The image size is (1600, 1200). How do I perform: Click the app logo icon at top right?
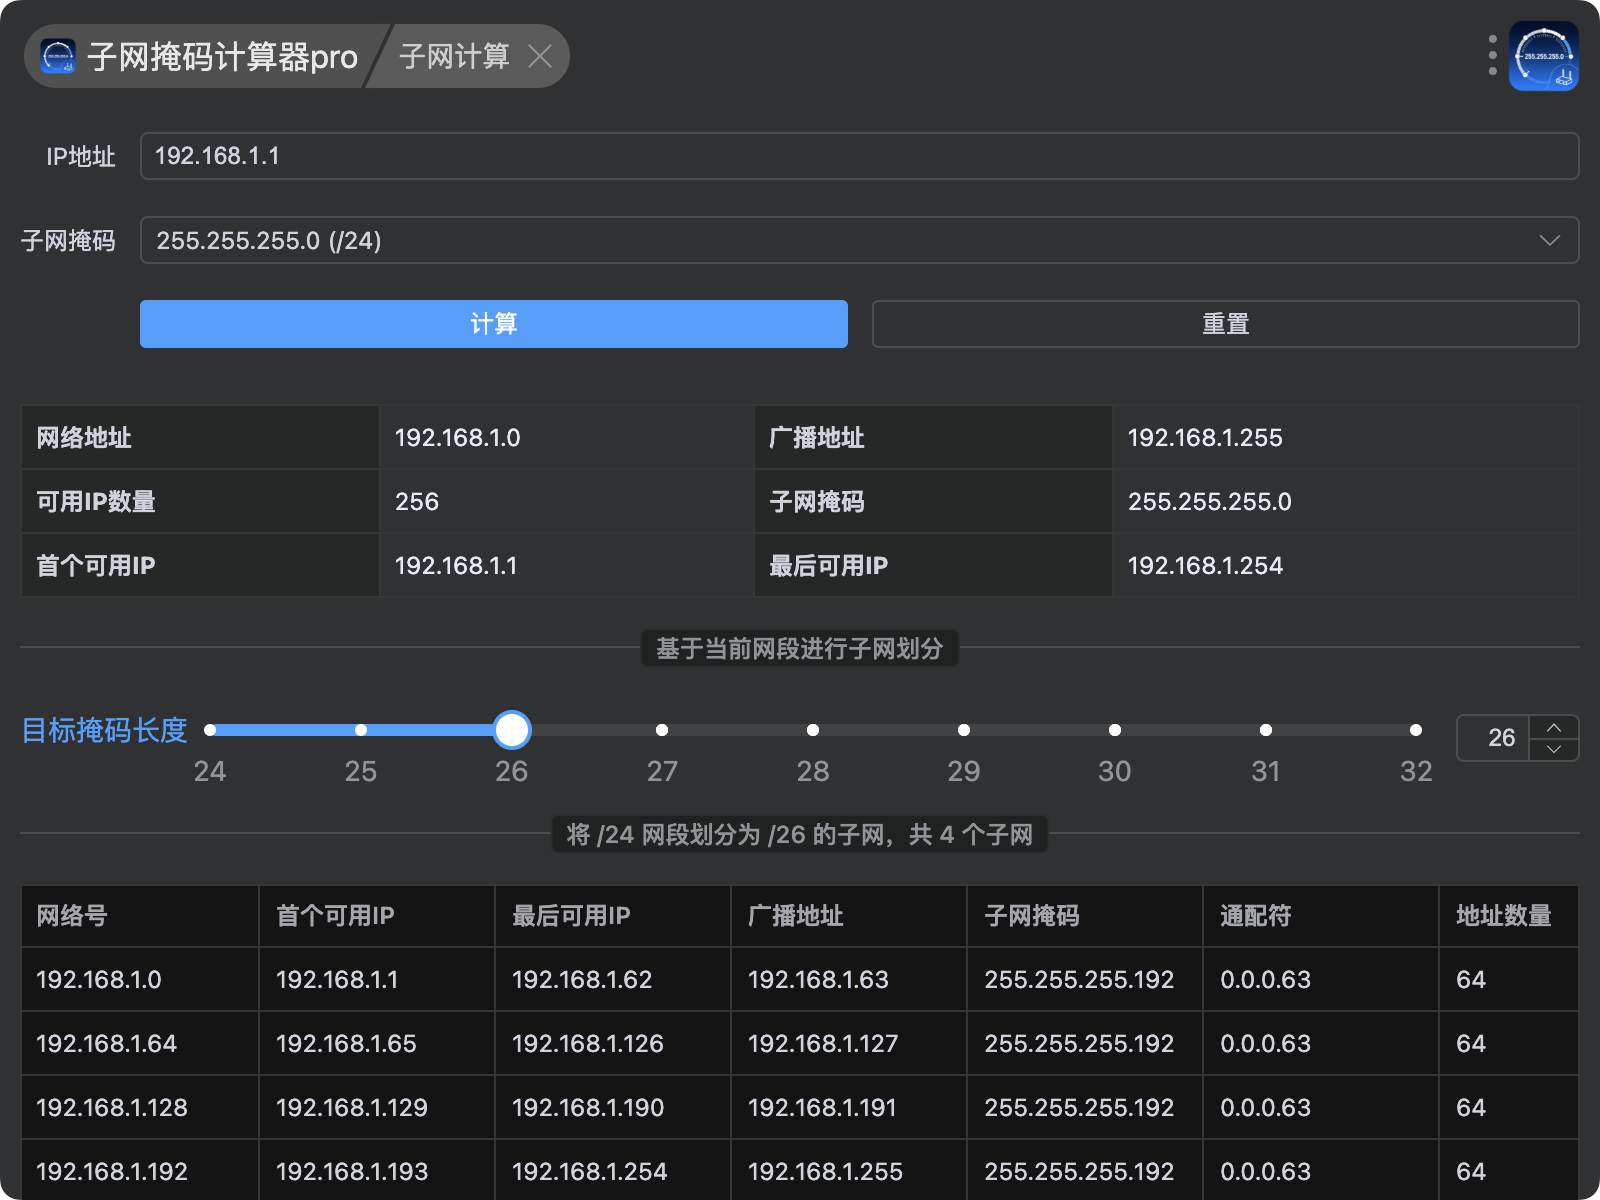click(1543, 56)
